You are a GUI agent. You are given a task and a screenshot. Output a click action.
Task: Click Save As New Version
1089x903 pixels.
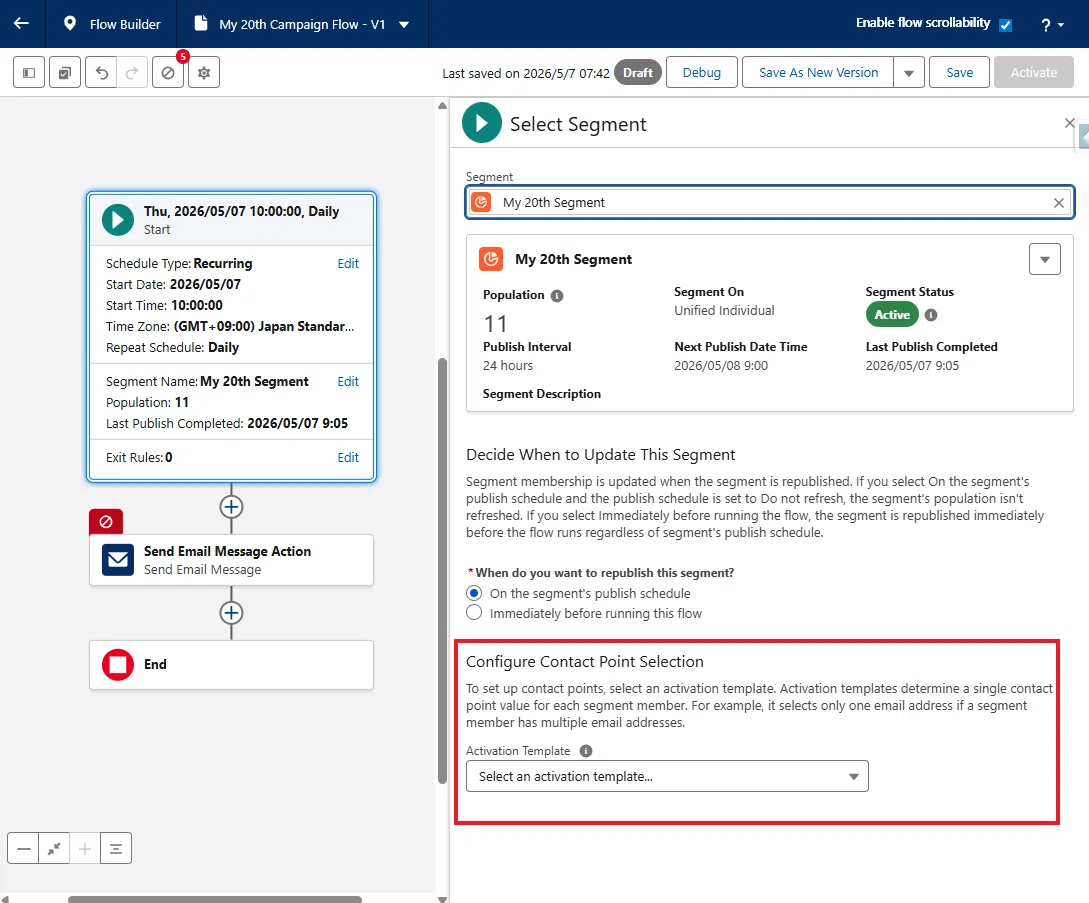818,72
